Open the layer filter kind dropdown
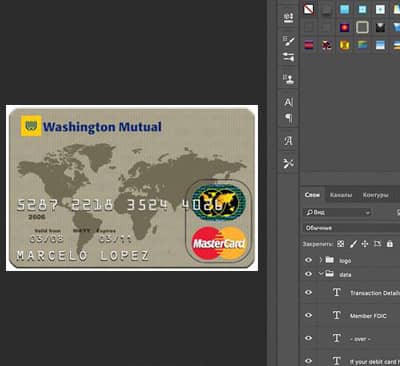The width and height of the screenshot is (400, 366). coord(337,212)
